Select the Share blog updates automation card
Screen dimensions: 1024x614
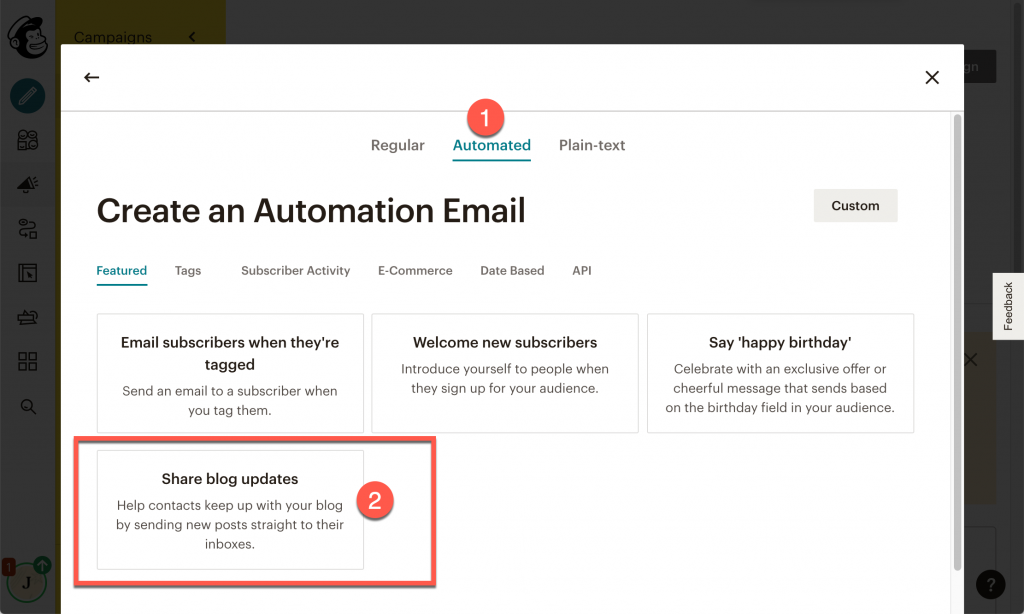click(x=230, y=511)
